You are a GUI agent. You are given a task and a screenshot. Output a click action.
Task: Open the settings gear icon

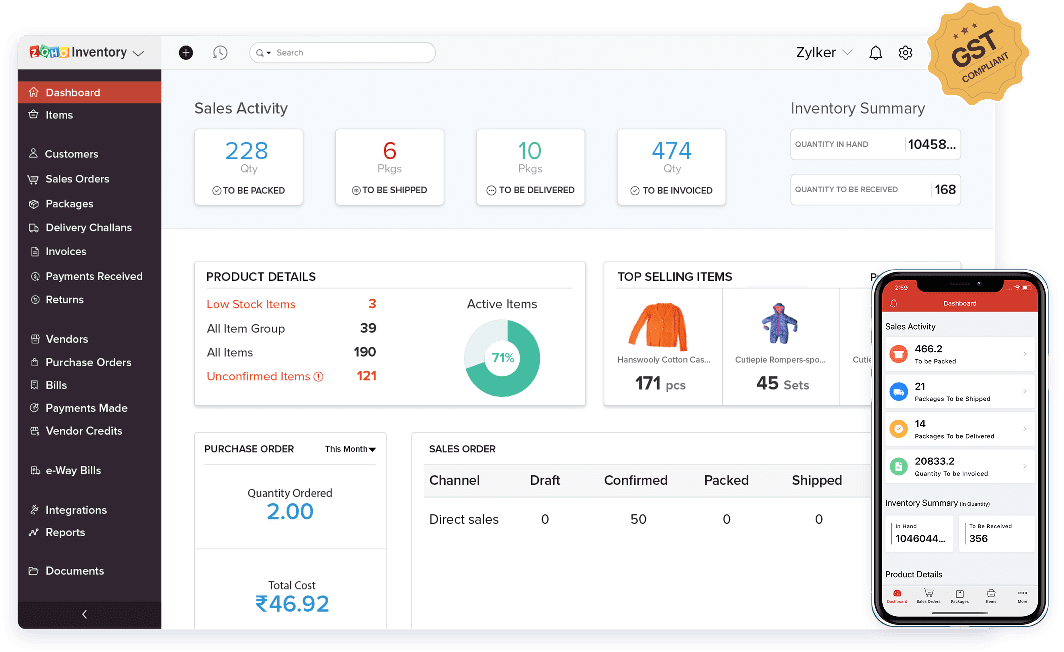tap(906, 52)
